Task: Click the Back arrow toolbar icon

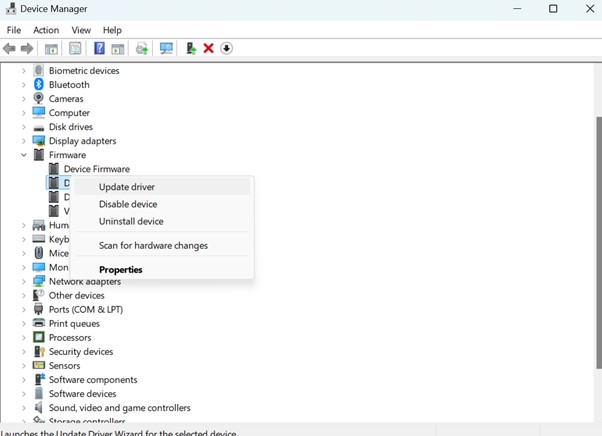Action: pyautogui.click(x=9, y=48)
